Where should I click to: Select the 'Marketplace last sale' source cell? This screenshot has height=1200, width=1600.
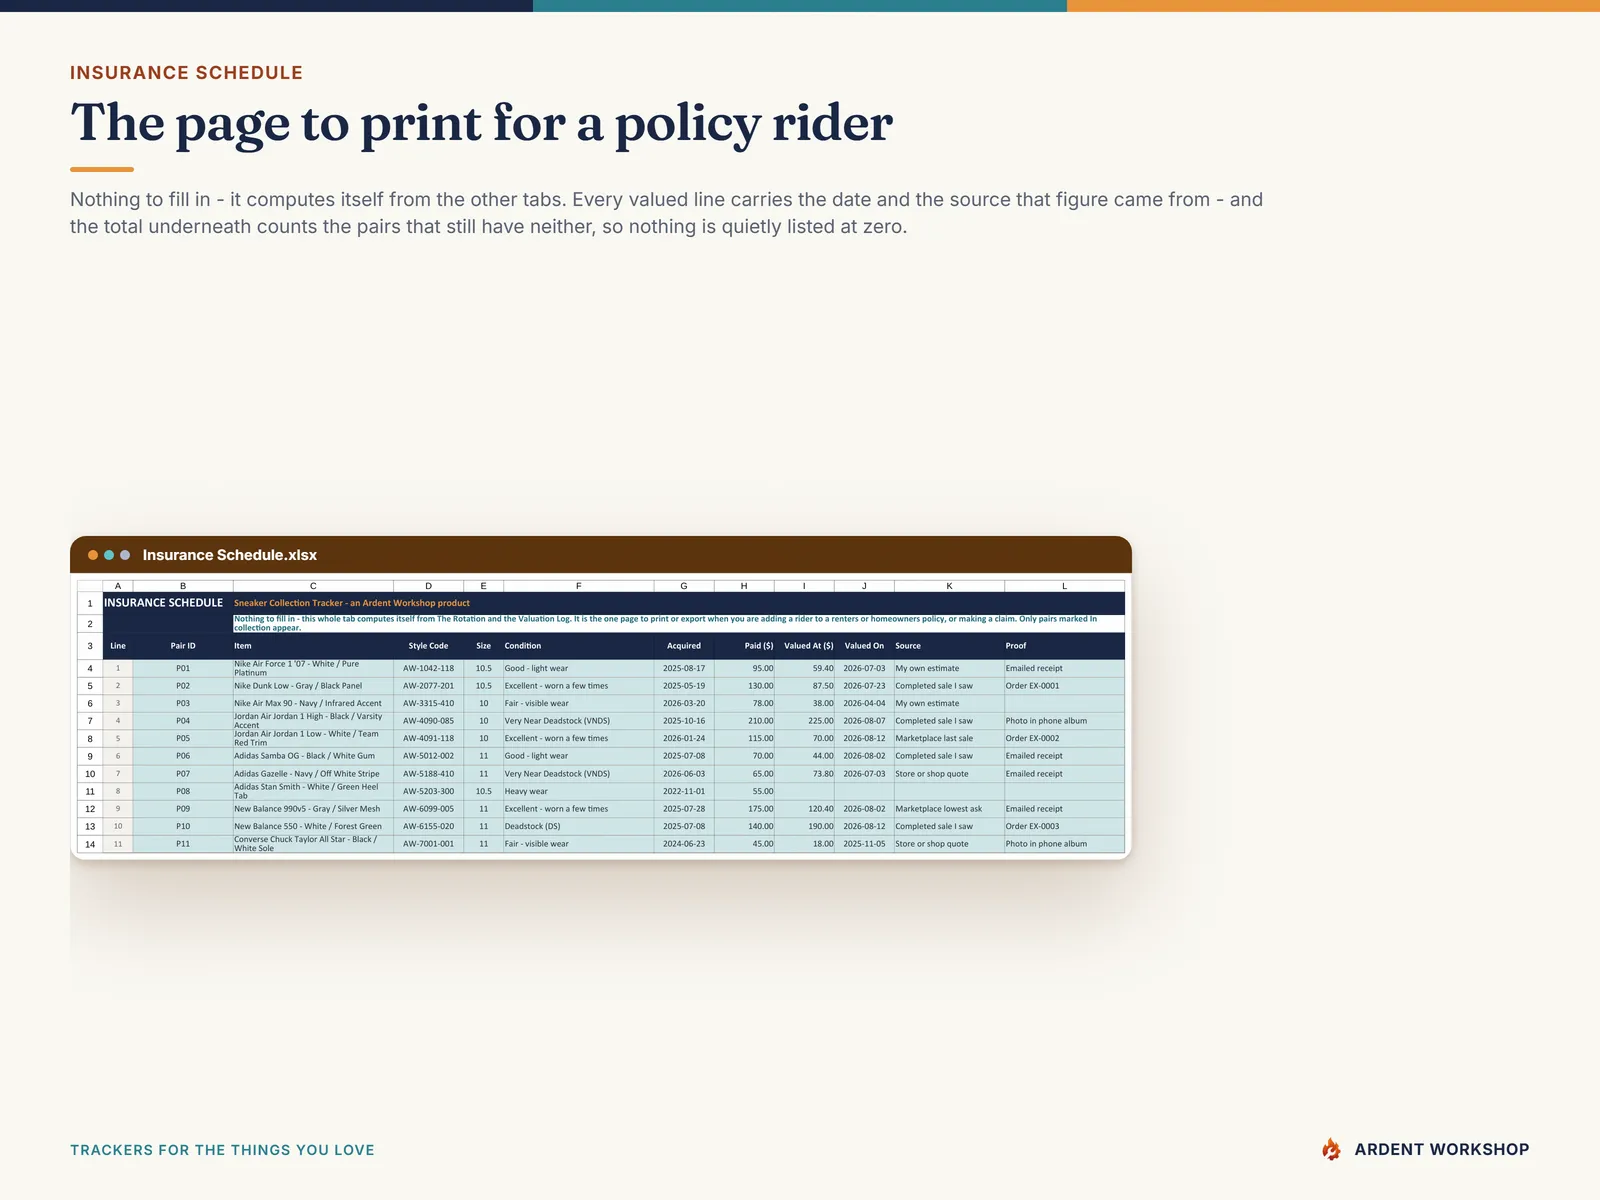(x=949, y=739)
